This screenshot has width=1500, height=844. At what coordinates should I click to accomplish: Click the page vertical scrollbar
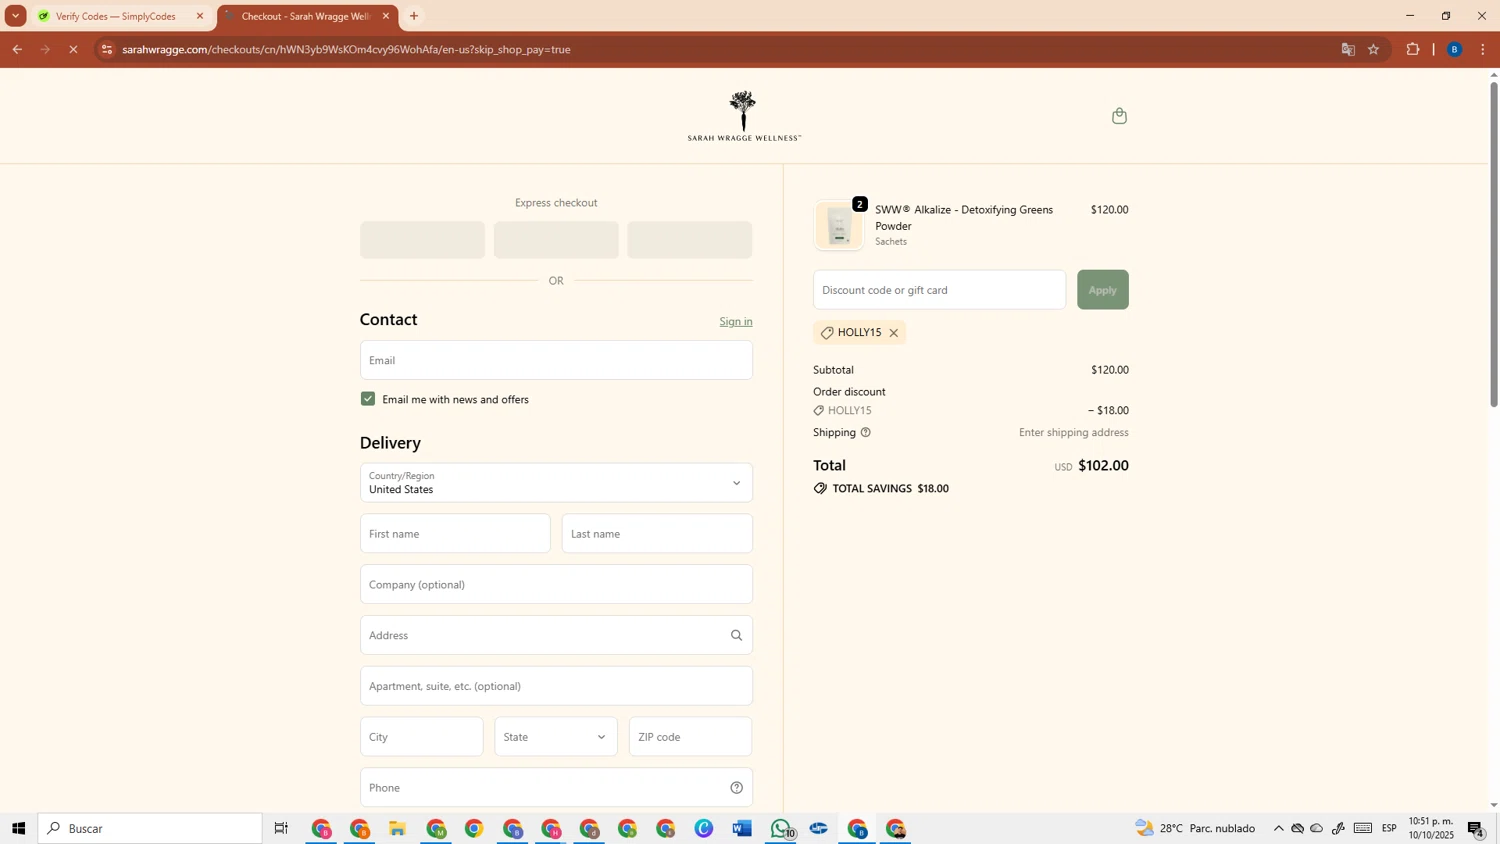coord(1494,245)
